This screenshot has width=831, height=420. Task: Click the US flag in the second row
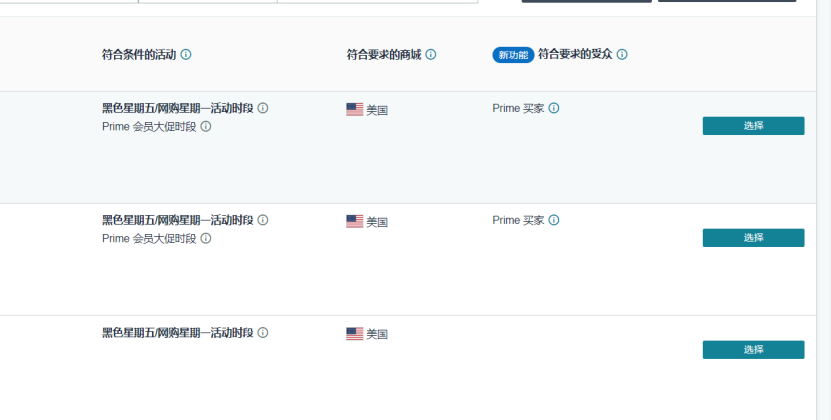(355, 221)
